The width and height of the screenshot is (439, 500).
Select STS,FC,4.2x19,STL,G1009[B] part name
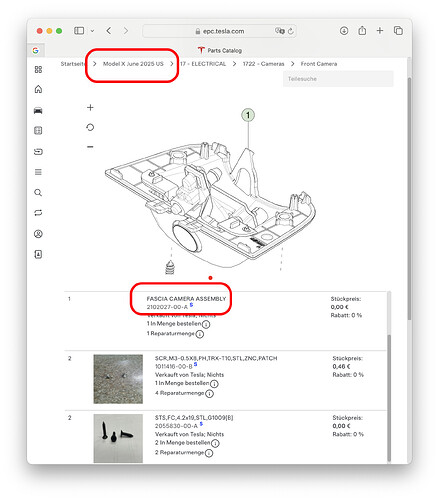pos(194,418)
